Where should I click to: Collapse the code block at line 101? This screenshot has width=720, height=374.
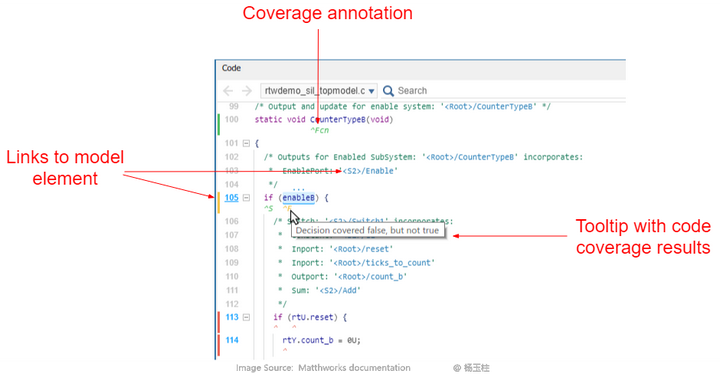tap(246, 143)
